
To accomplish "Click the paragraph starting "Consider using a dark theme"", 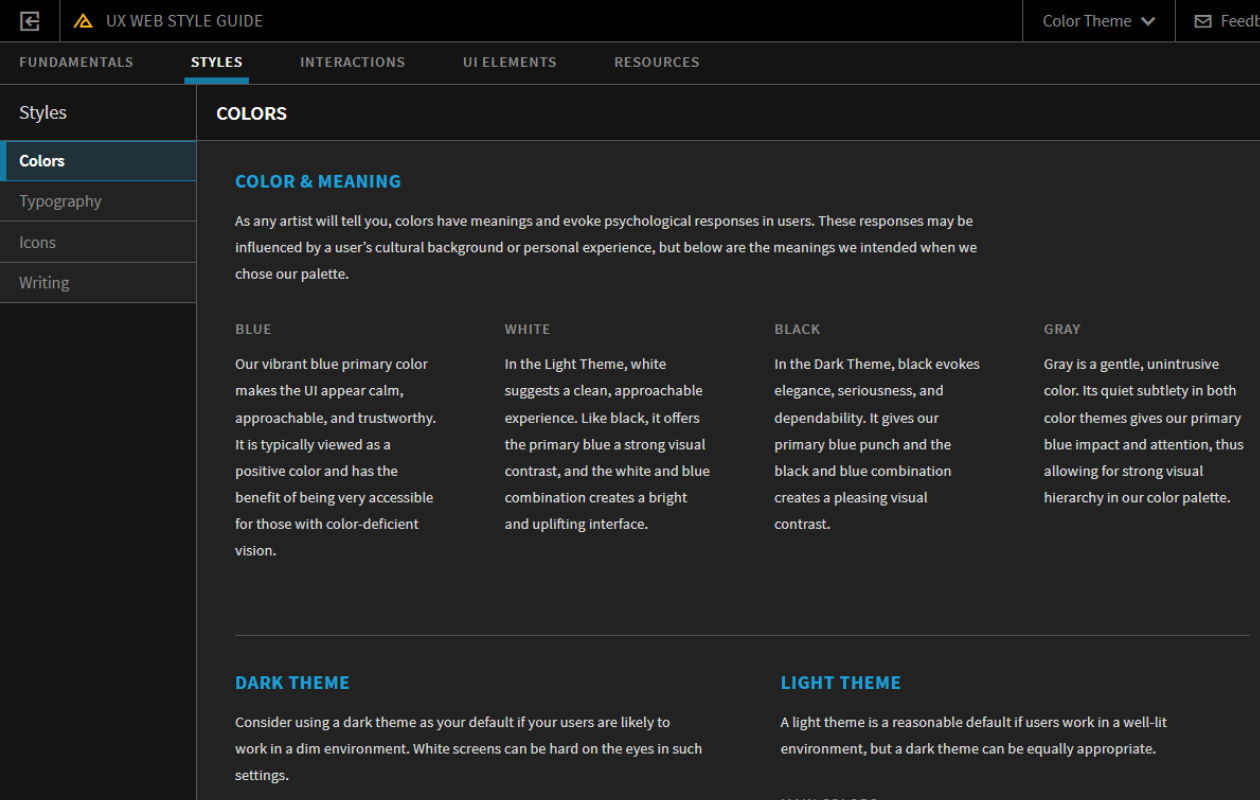I will click(469, 748).
